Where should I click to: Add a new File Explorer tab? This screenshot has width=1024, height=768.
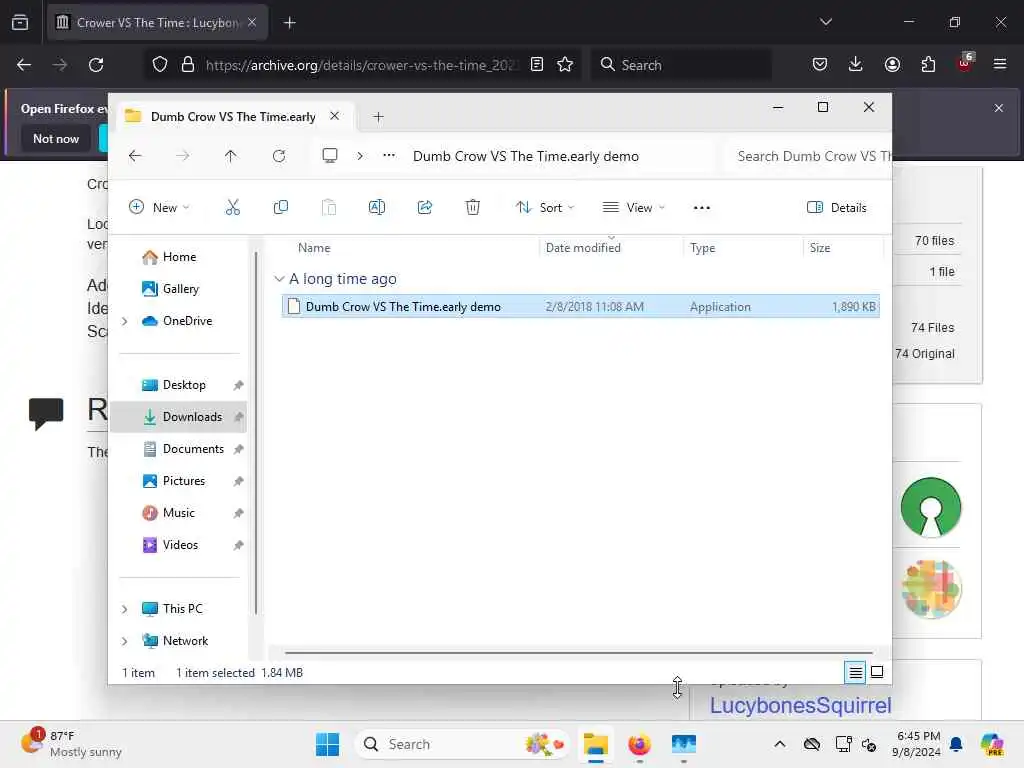[x=378, y=116]
